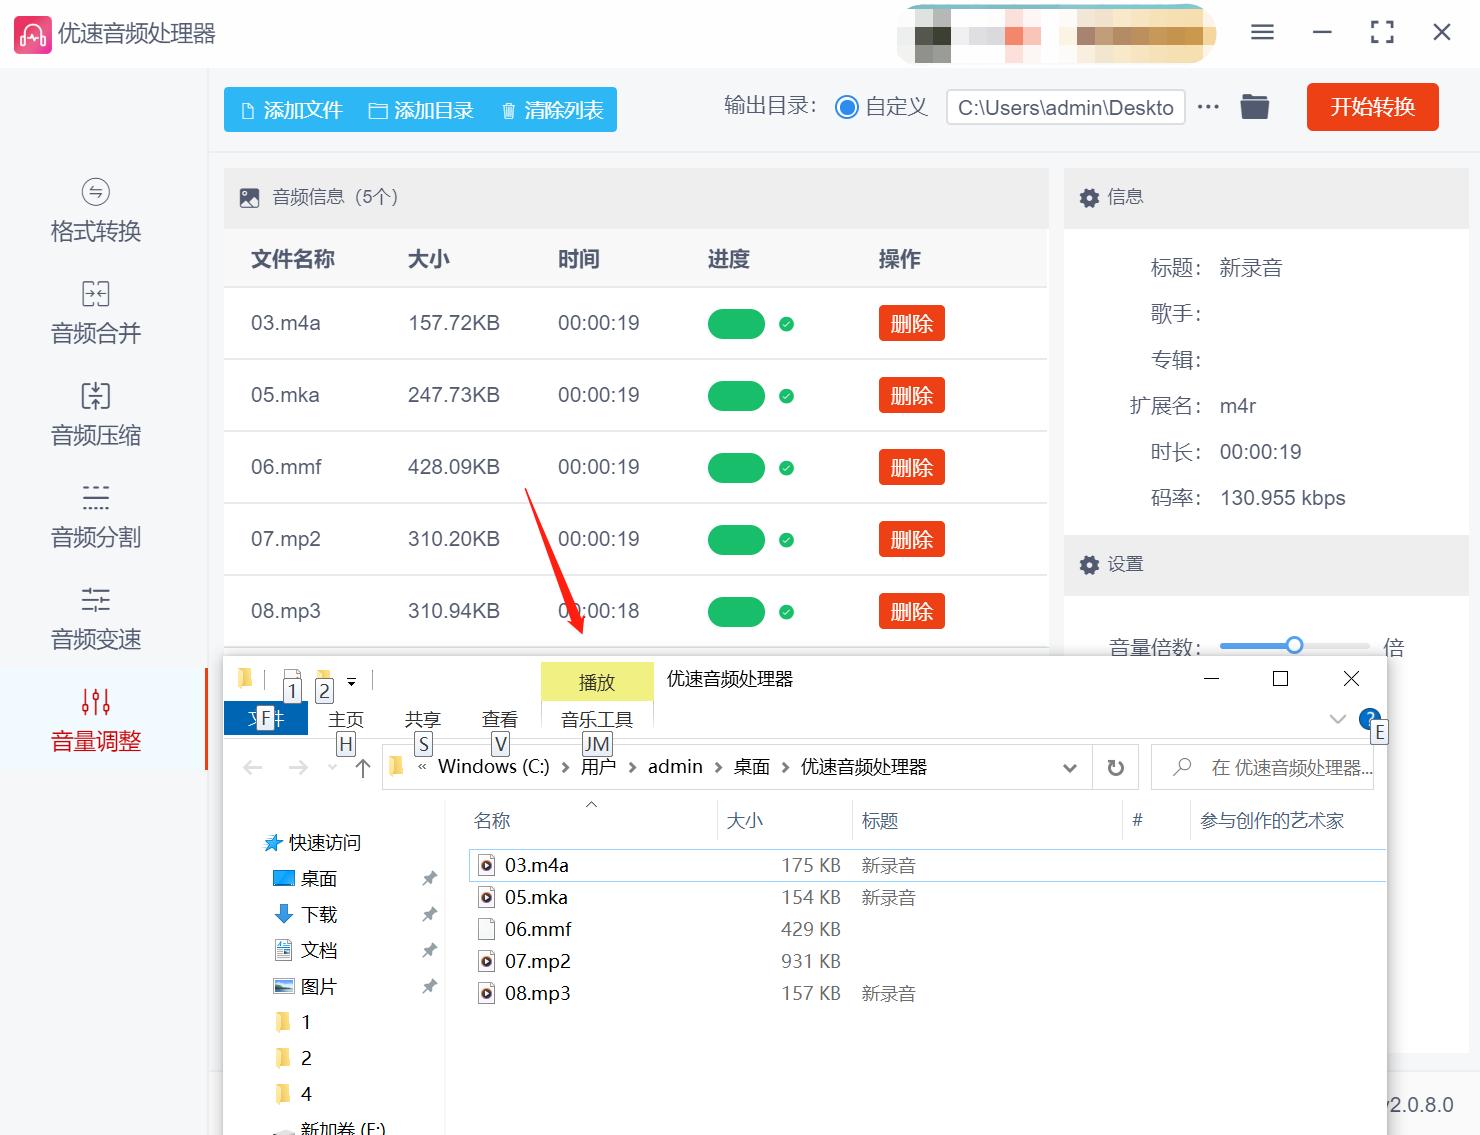Image resolution: width=1480 pixels, height=1135 pixels.
Task: Toggle the pin icon next to 桌面
Action: tap(429, 878)
